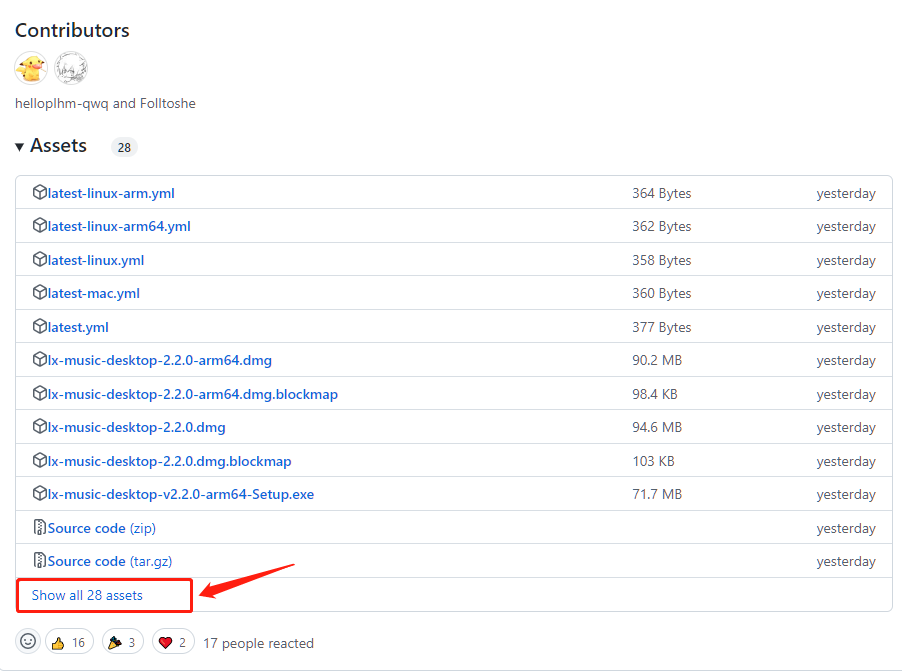
Task: Toggle the heart reaction
Action: click(173, 642)
